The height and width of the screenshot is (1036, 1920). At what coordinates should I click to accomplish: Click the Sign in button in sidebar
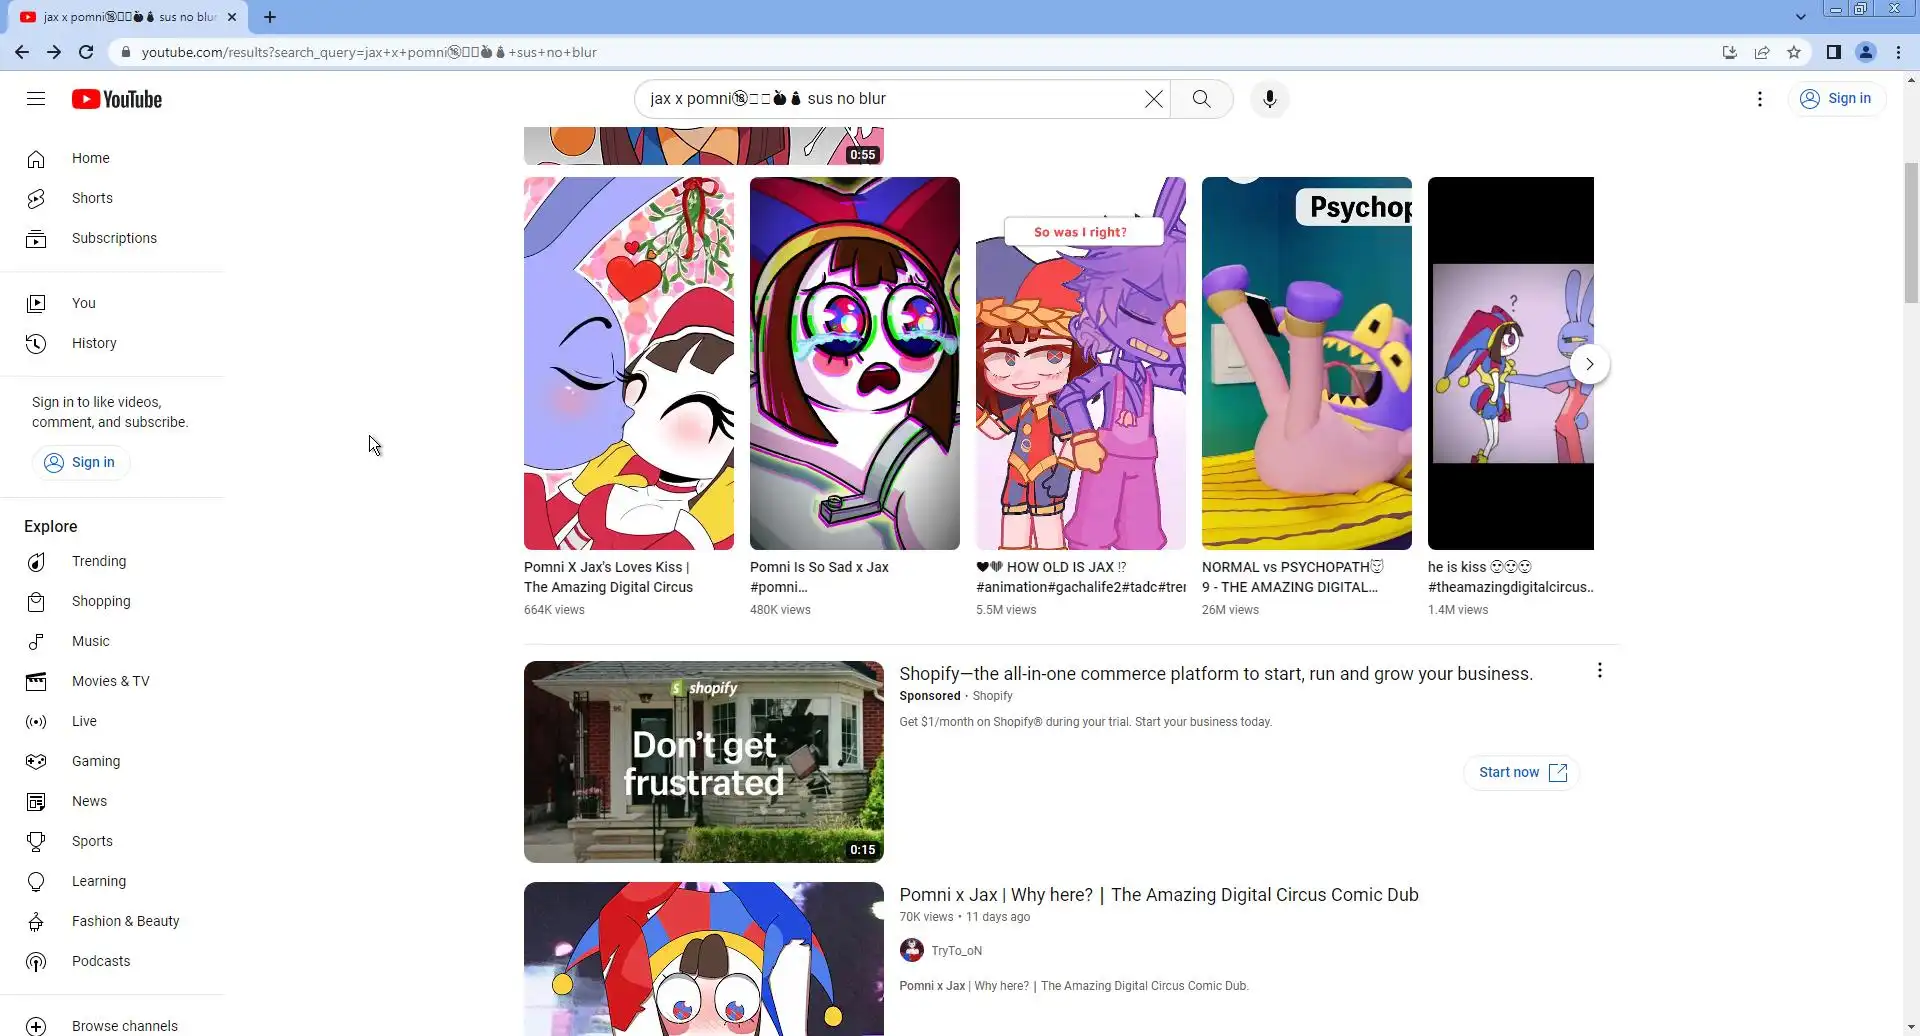(80, 462)
